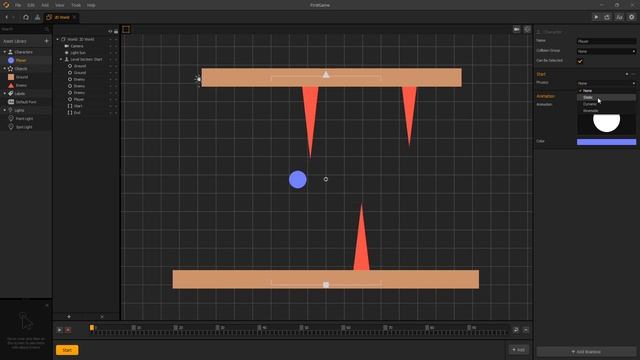Go back with the left arrow

[x=7, y=17]
